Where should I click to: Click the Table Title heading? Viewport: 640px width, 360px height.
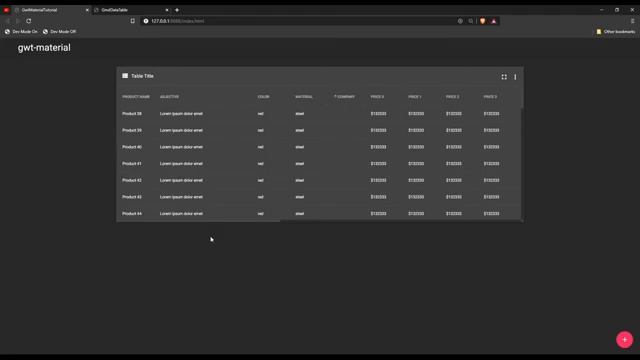pos(142,76)
